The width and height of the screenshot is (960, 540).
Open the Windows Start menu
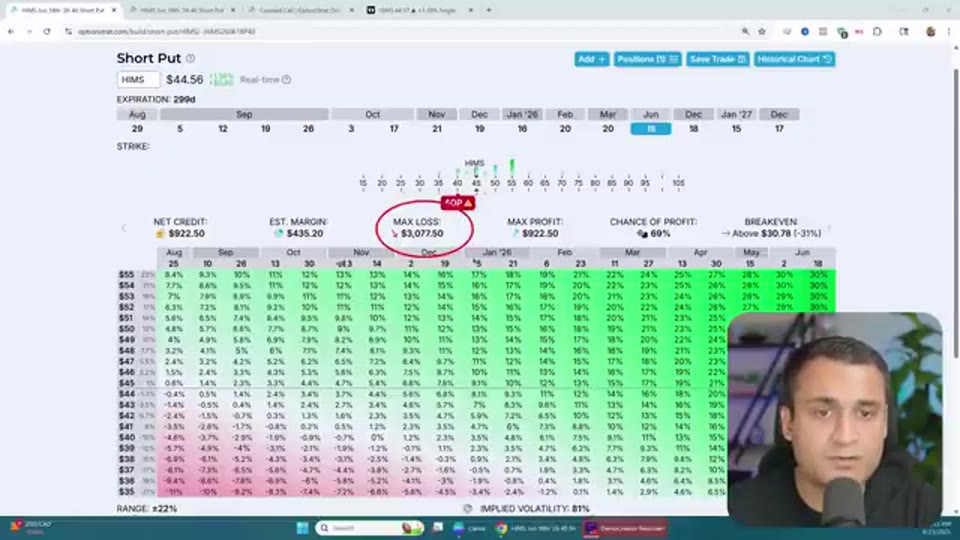pyautogui.click(x=302, y=528)
